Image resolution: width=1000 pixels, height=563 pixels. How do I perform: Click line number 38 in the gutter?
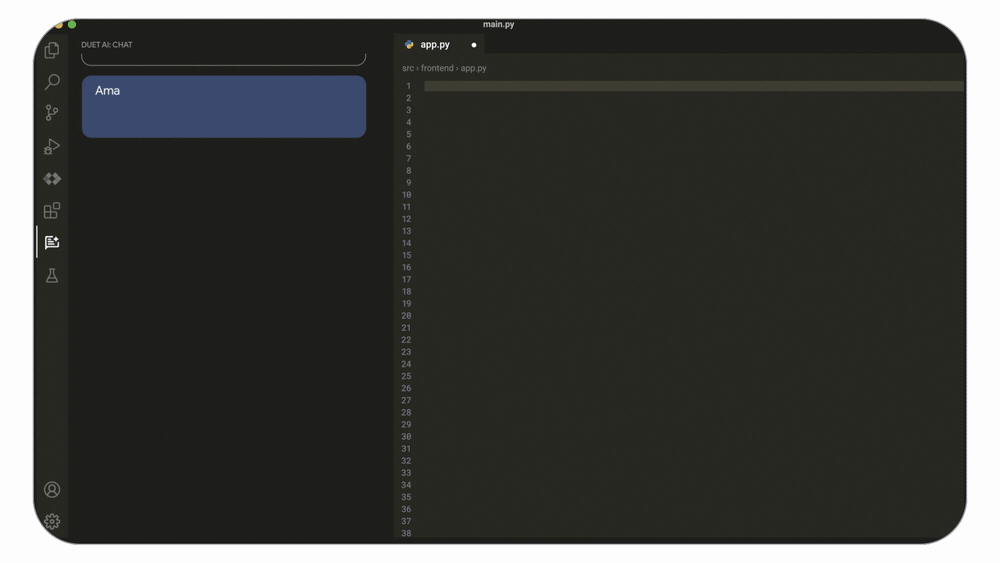407,534
